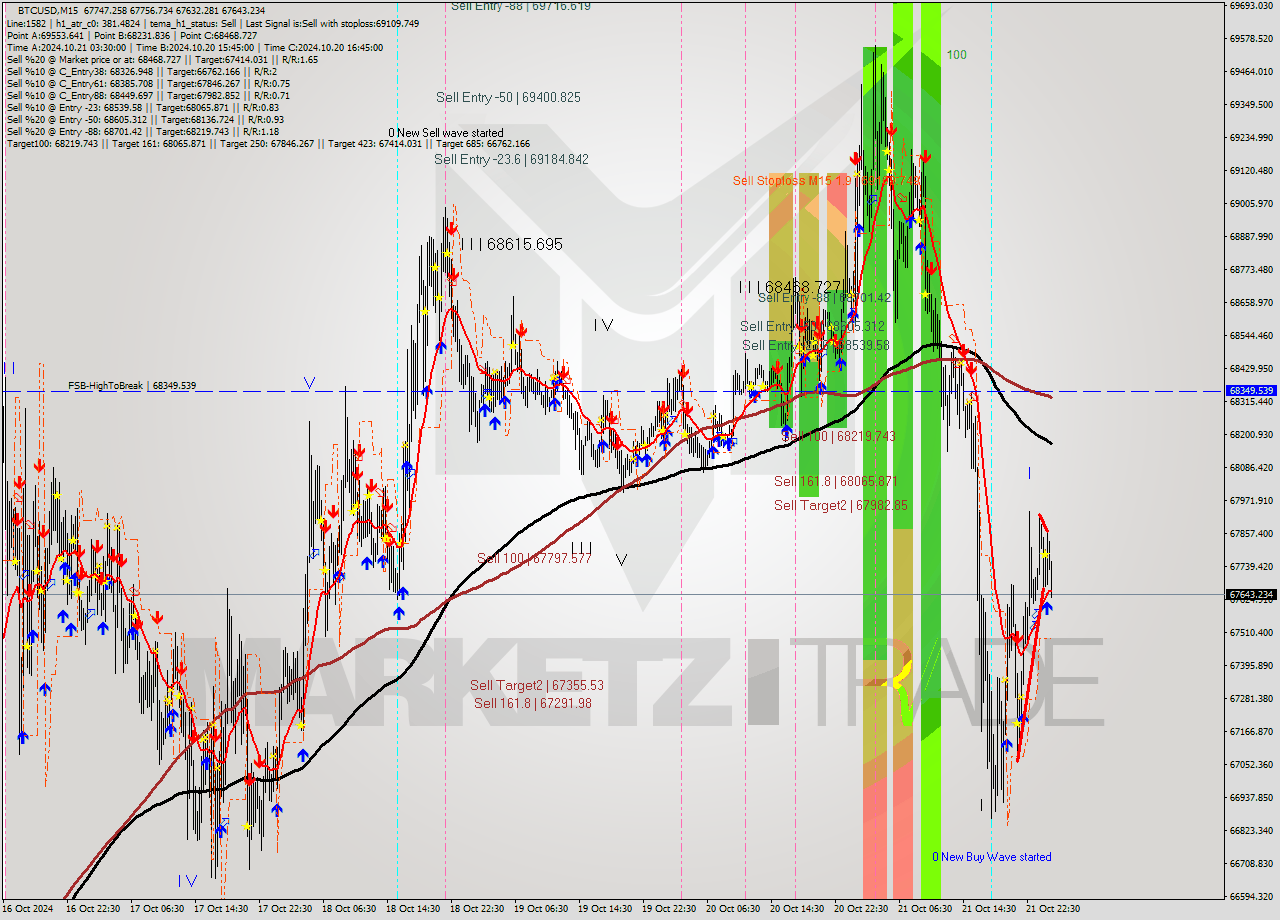Click the 'I I I 68615.695' wave label
This screenshot has width=1280, height=920.
click(x=511, y=244)
